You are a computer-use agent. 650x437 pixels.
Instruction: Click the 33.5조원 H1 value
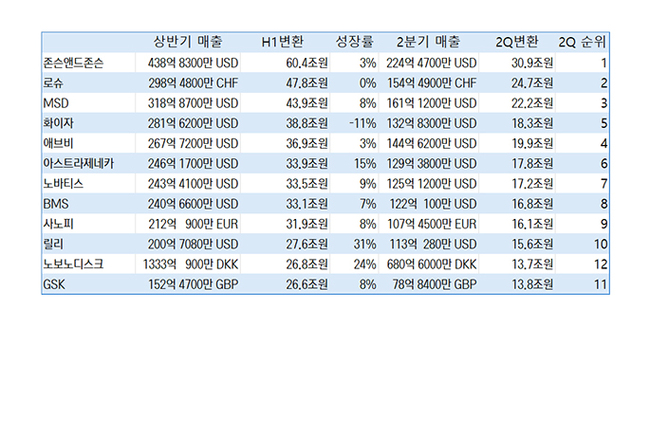coord(307,184)
